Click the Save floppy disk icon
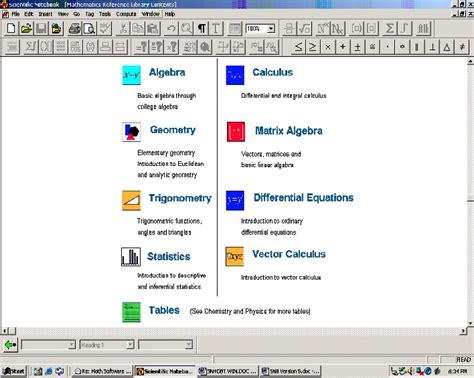Screen dimensions: 474x378 (41, 29)
